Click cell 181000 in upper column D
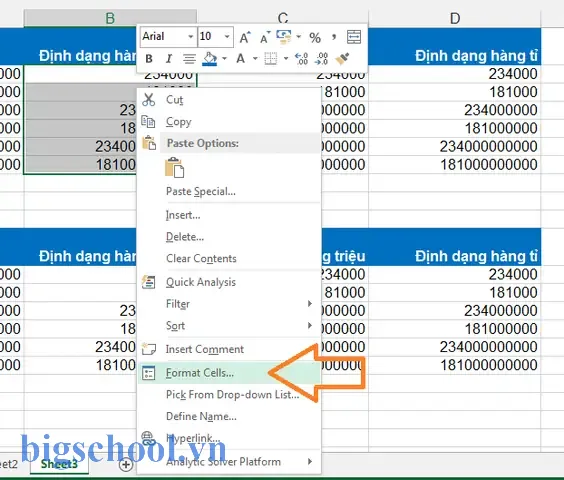This screenshot has height=480, width=564. [x=455, y=92]
